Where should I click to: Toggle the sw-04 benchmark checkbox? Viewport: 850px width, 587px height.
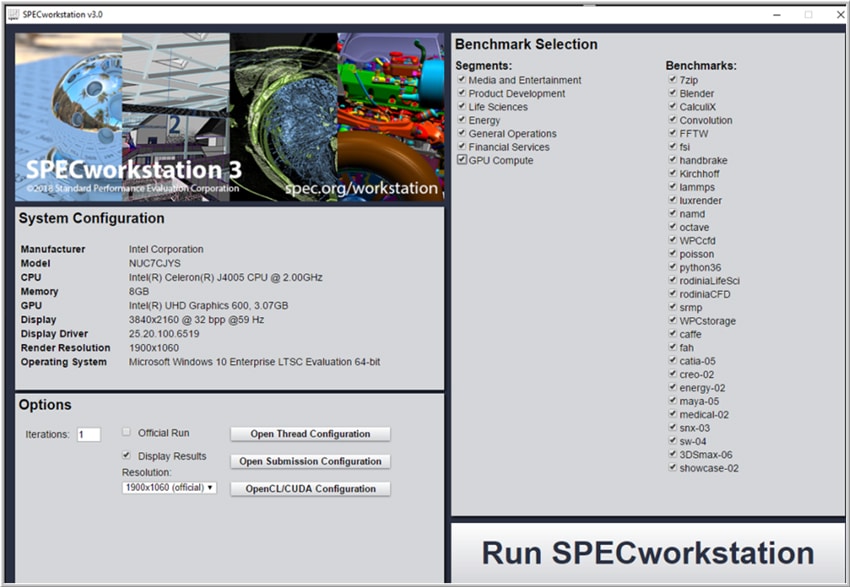tap(673, 441)
